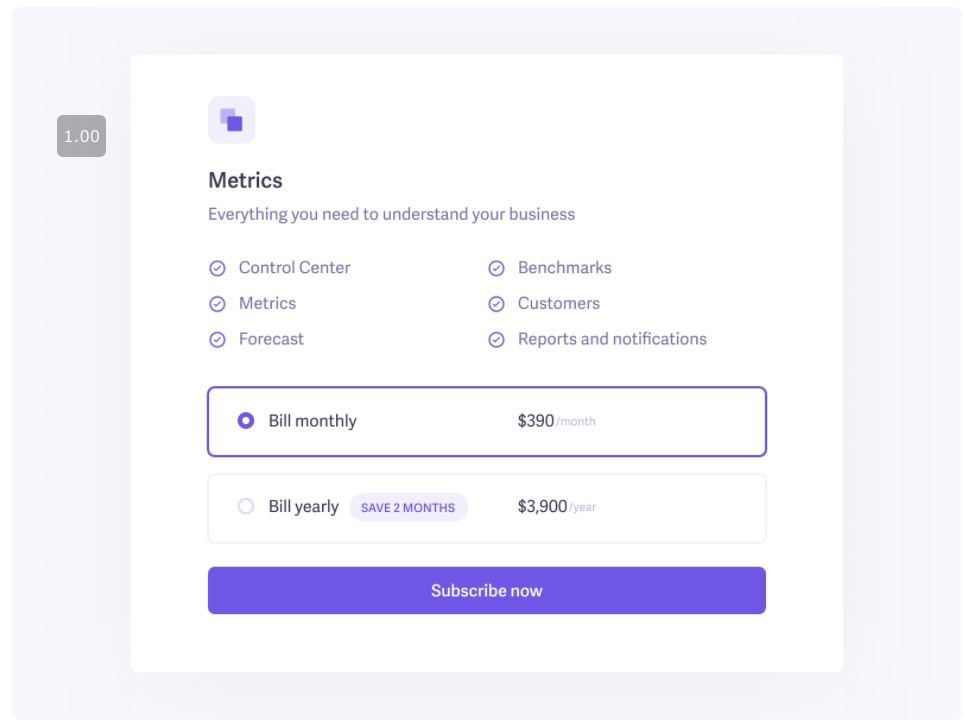Click the check icon beside Customers
The height and width of the screenshot is (723, 965).
[497, 304]
